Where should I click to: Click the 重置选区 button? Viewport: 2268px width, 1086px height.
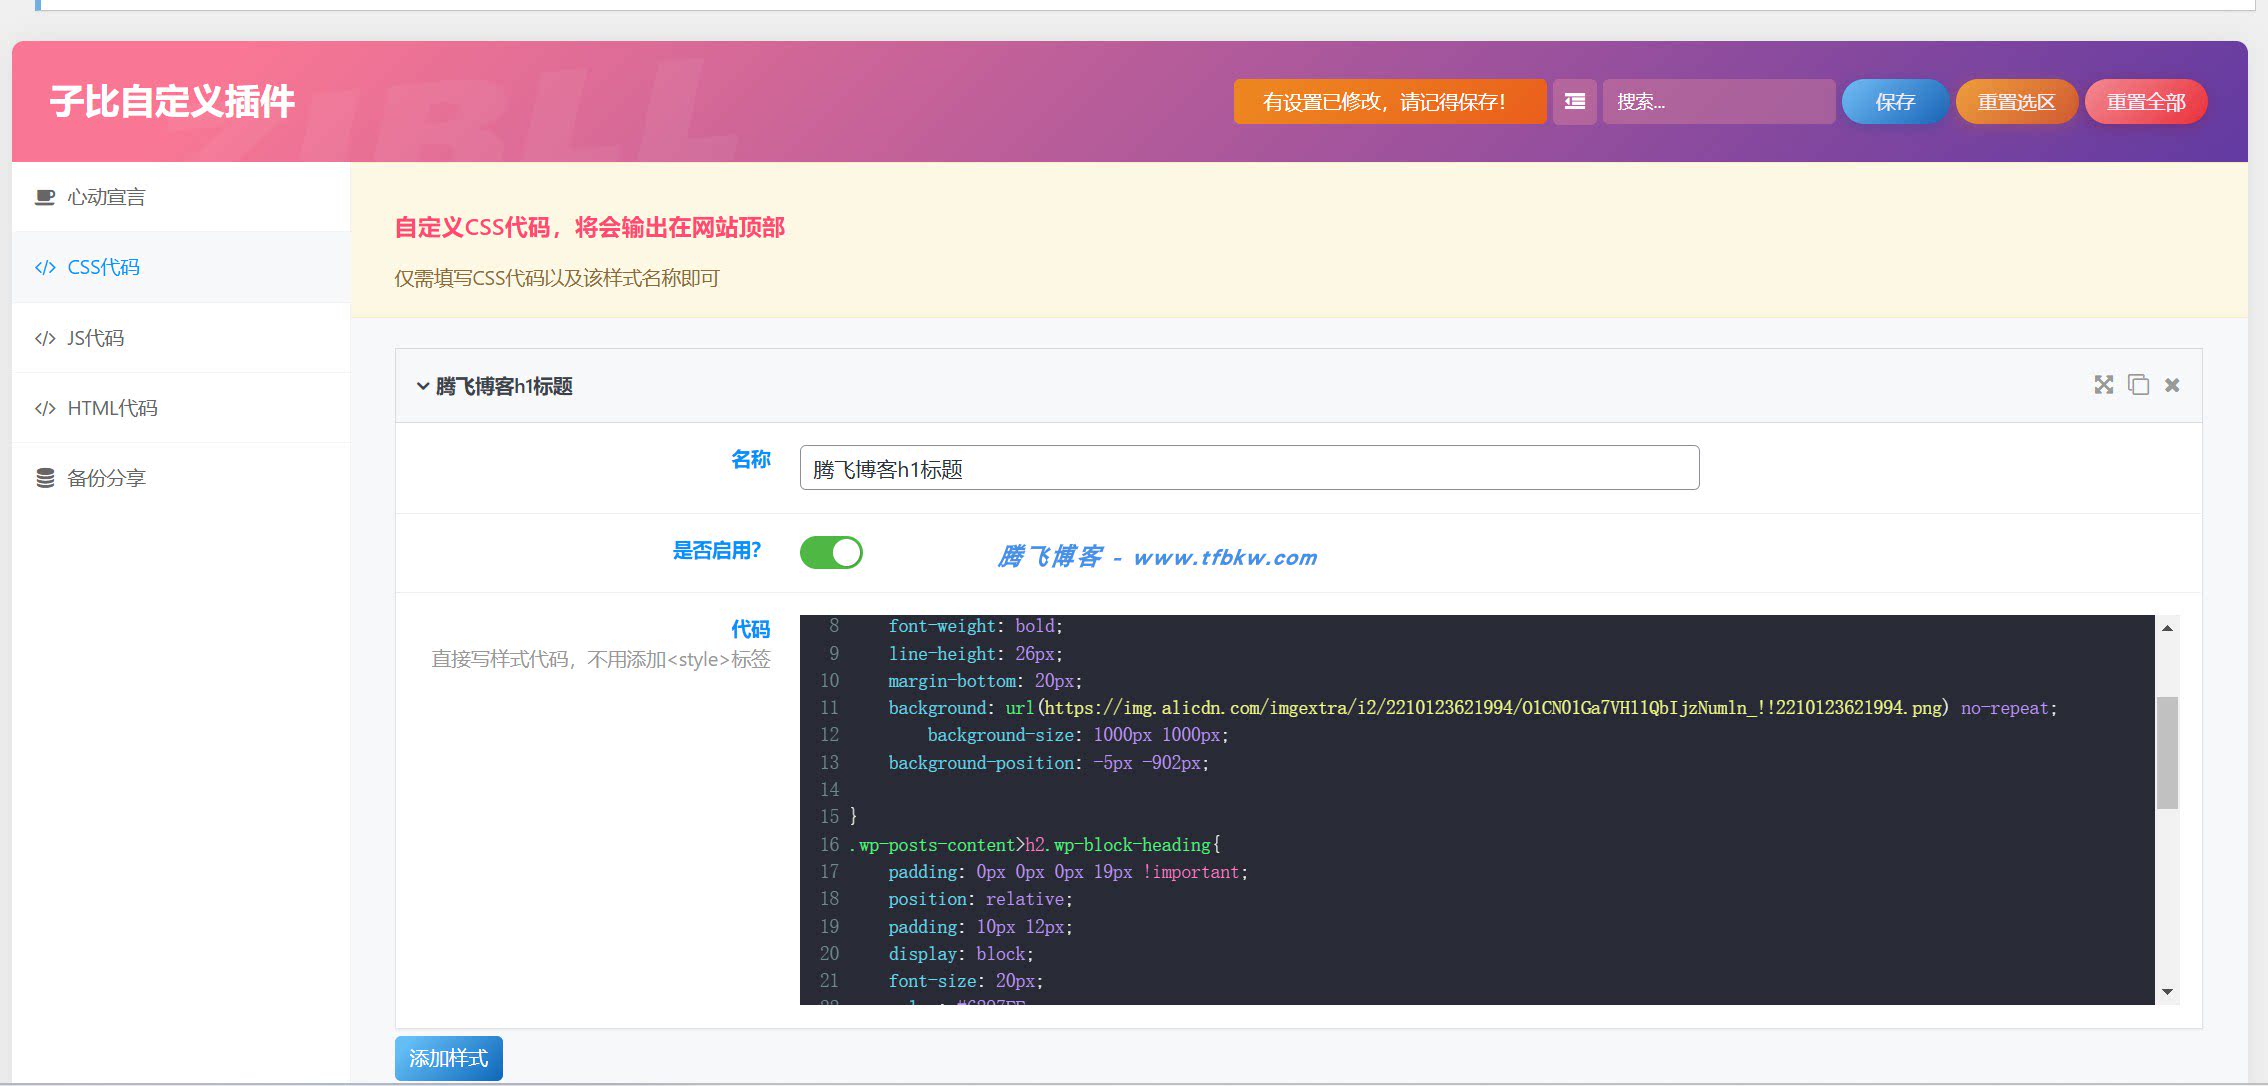(x=2016, y=102)
